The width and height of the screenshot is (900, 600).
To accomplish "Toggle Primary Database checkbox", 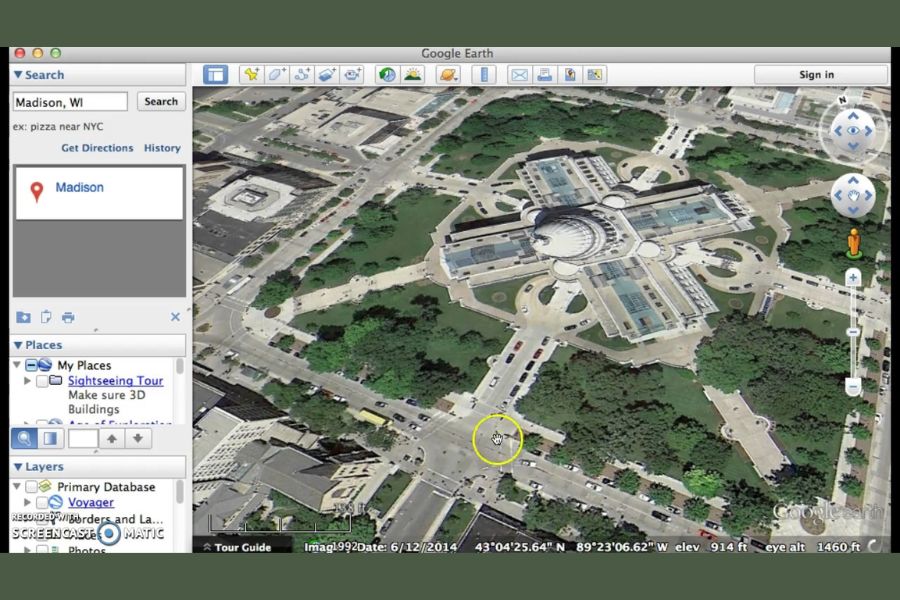I will pyautogui.click(x=31, y=487).
